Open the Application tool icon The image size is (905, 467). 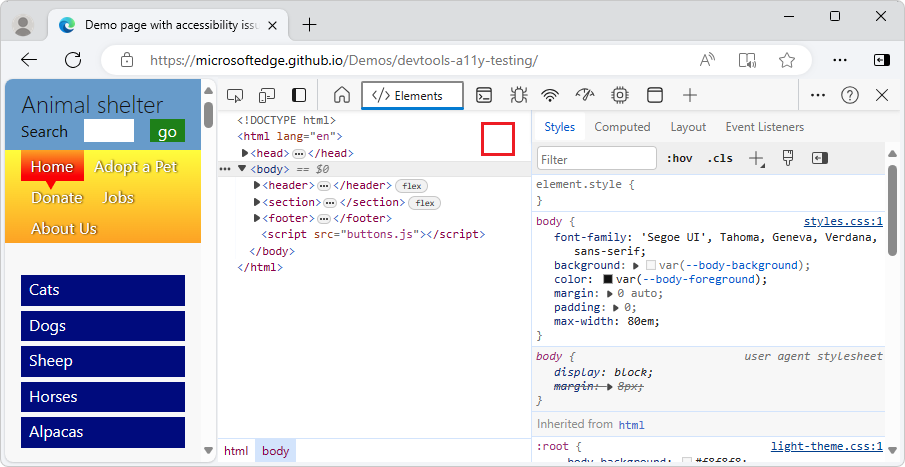[x=655, y=95]
